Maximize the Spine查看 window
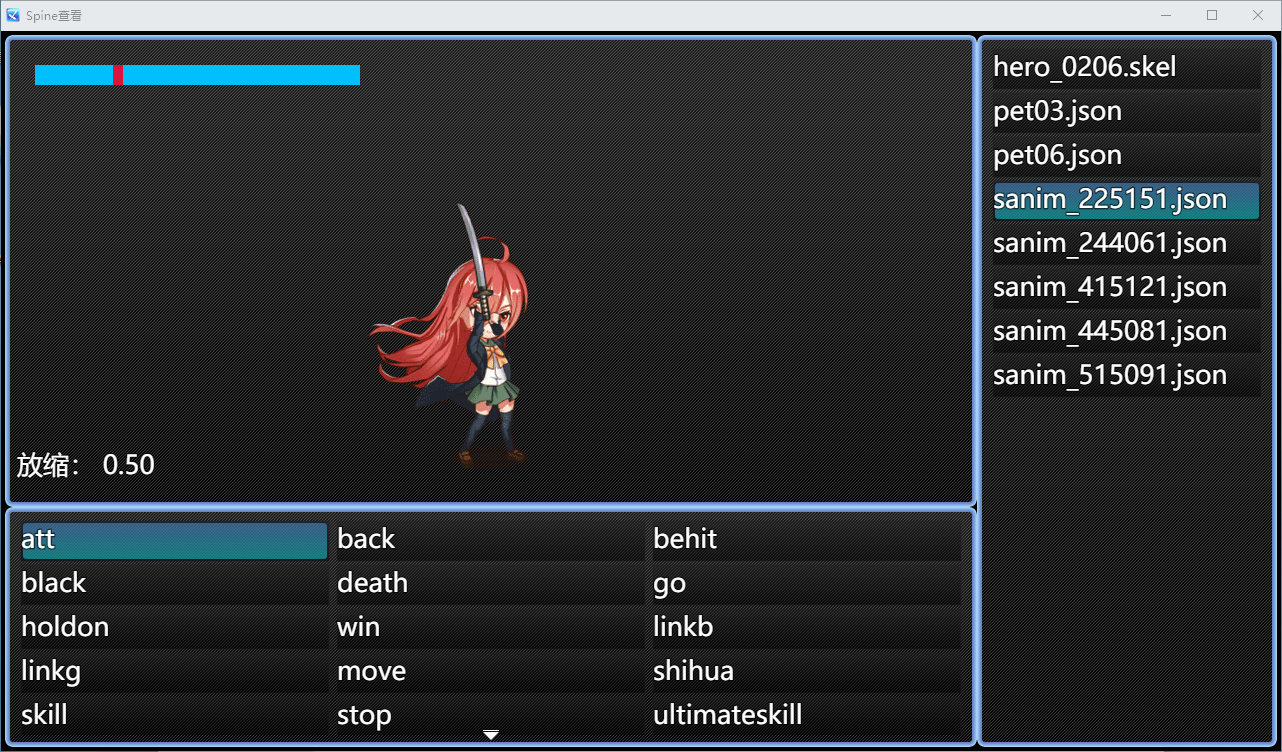The height and width of the screenshot is (752, 1282). tap(1212, 15)
